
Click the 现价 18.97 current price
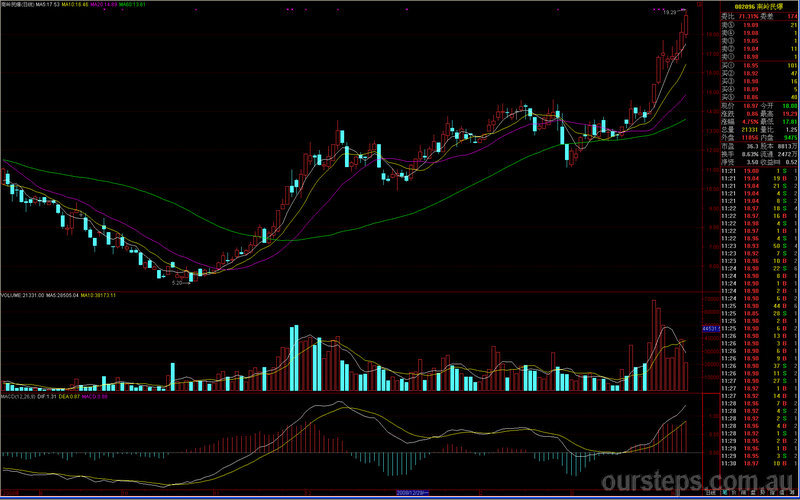751,106
